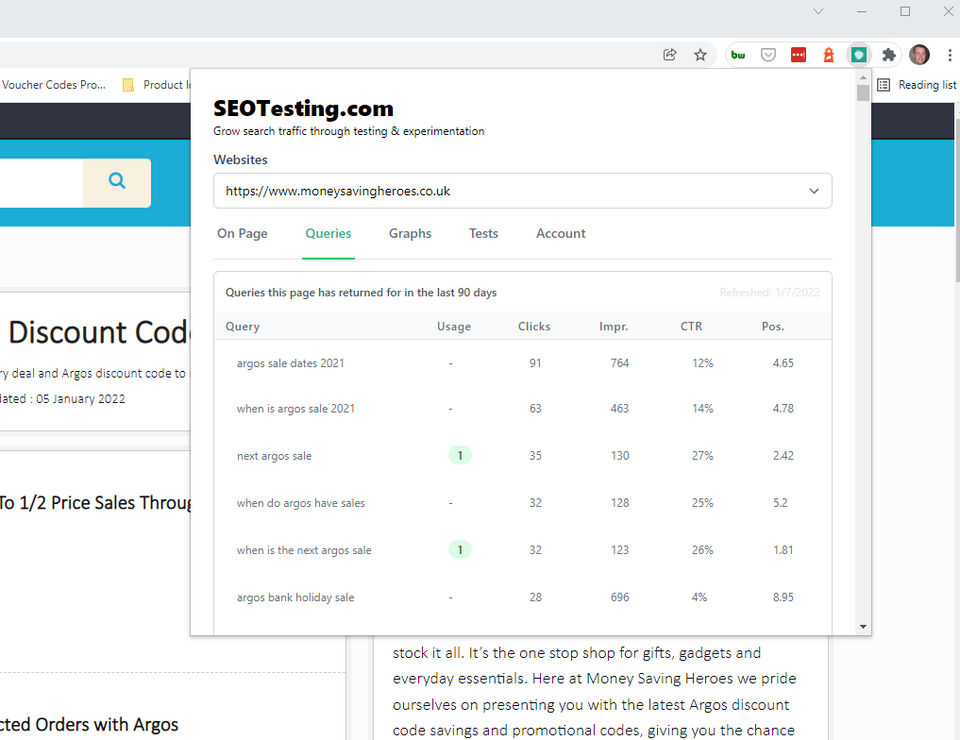
Task: Select query 'argos sale dates 2021'
Action: [290, 363]
